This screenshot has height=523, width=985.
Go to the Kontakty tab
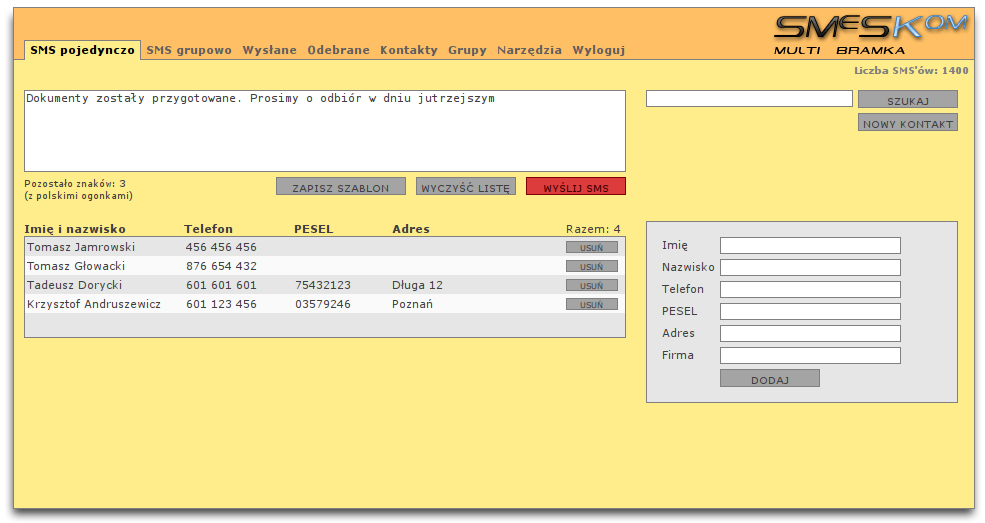pyautogui.click(x=408, y=50)
